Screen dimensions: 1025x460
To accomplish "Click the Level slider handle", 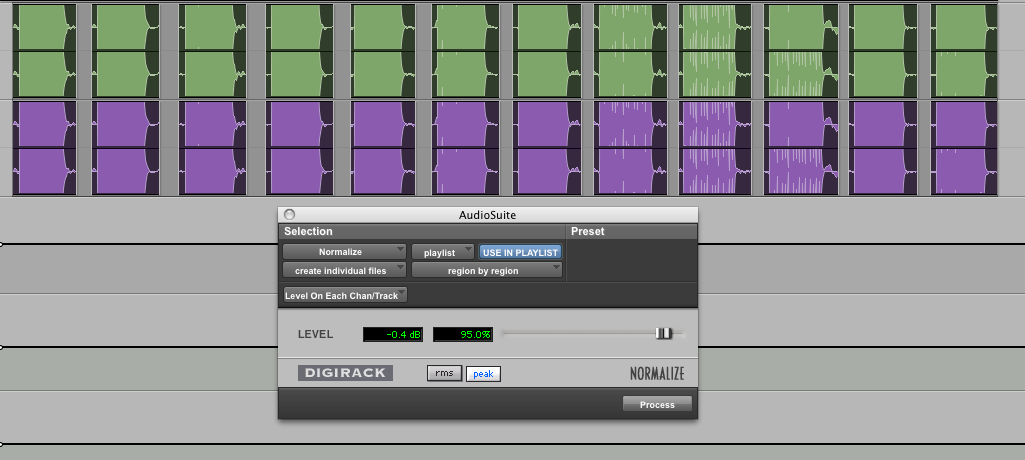I will click(x=664, y=333).
